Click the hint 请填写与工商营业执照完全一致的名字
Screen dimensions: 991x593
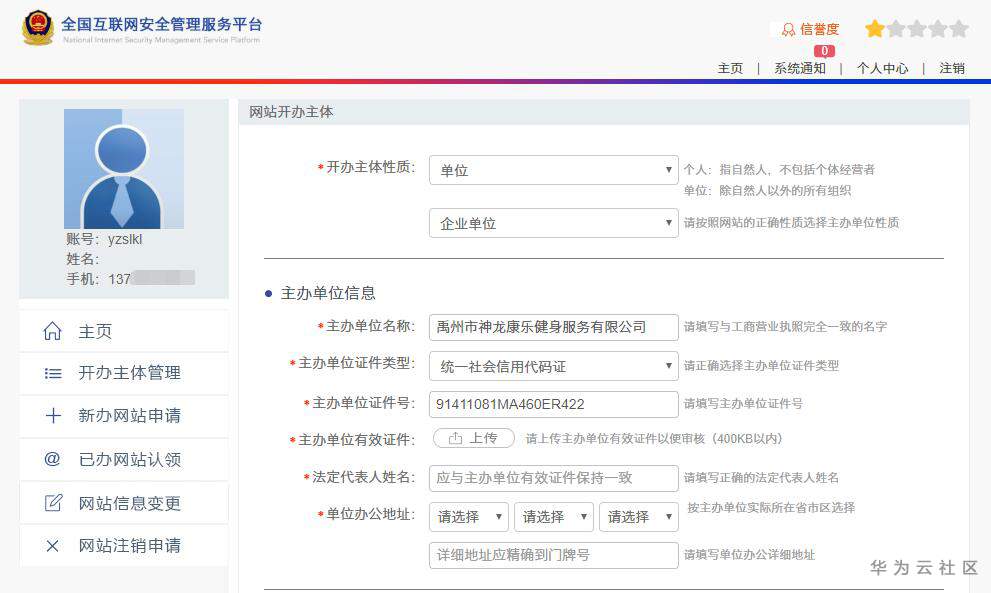pos(785,327)
